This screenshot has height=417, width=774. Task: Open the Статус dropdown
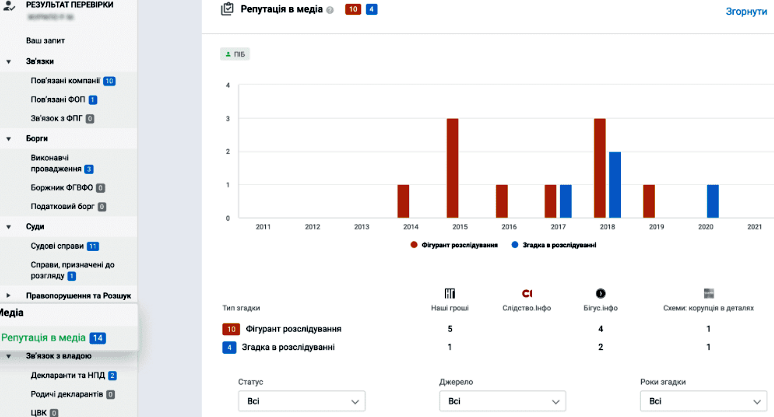(301, 401)
